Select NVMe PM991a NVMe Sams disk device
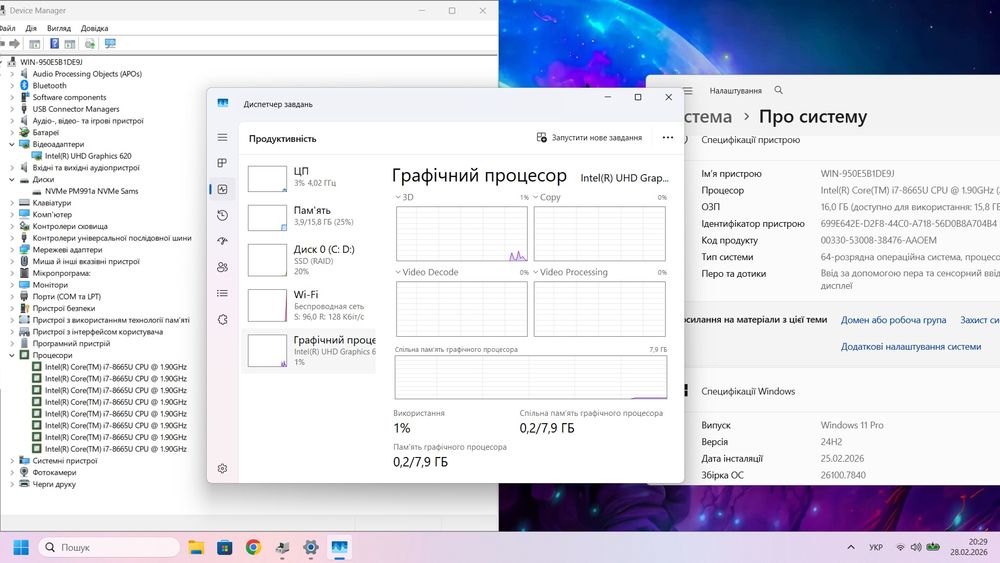This screenshot has width=1000, height=563. (x=91, y=191)
